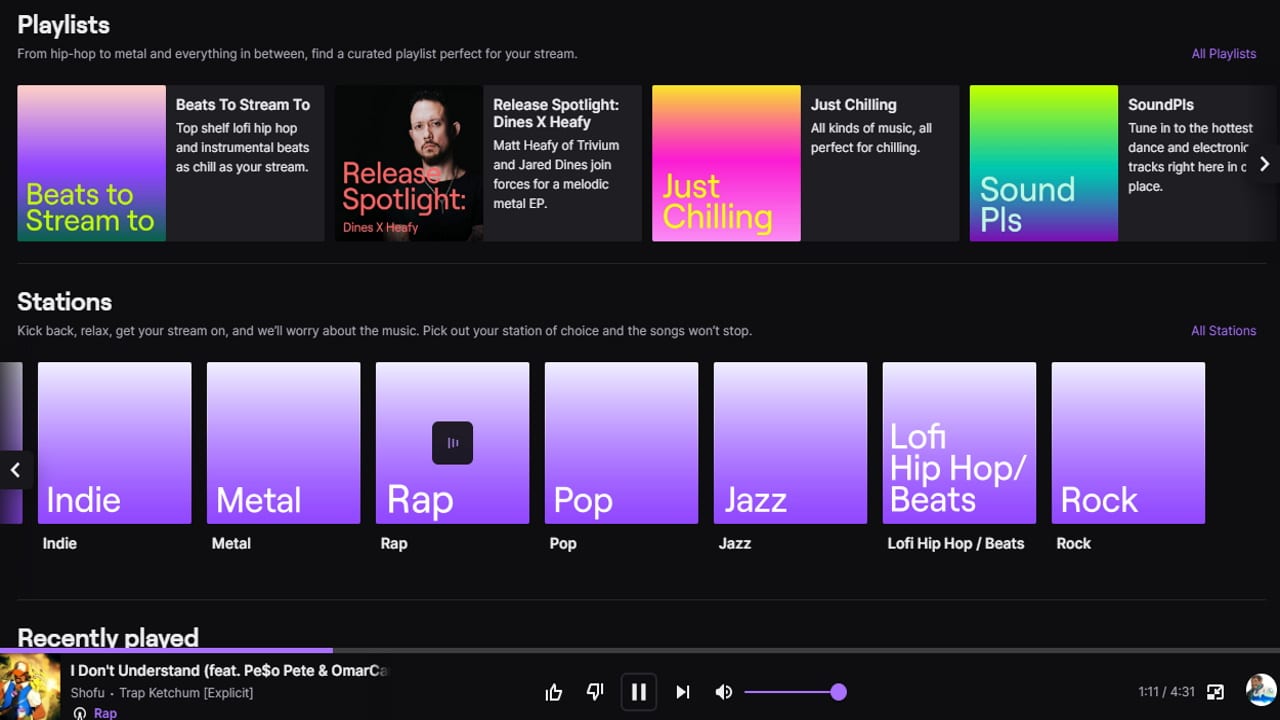Viewport: 1280px width, 720px height.
Task: Like the song I Don't Understand
Action: pyautogui.click(x=553, y=691)
